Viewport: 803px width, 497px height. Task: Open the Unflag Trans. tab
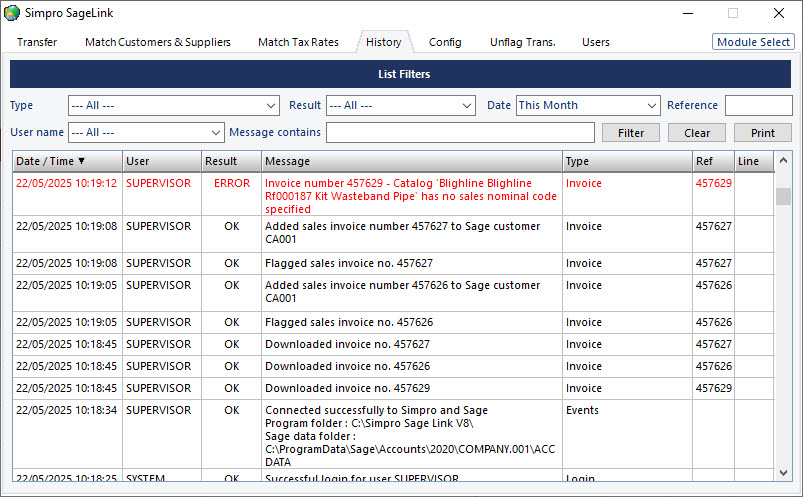point(522,42)
